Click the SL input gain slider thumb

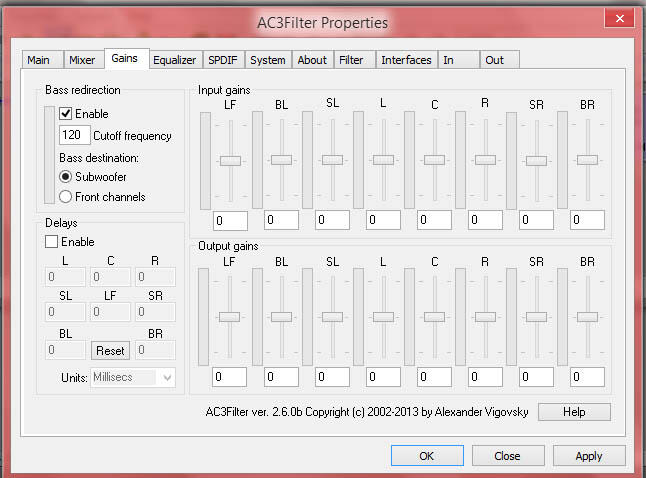pos(332,159)
